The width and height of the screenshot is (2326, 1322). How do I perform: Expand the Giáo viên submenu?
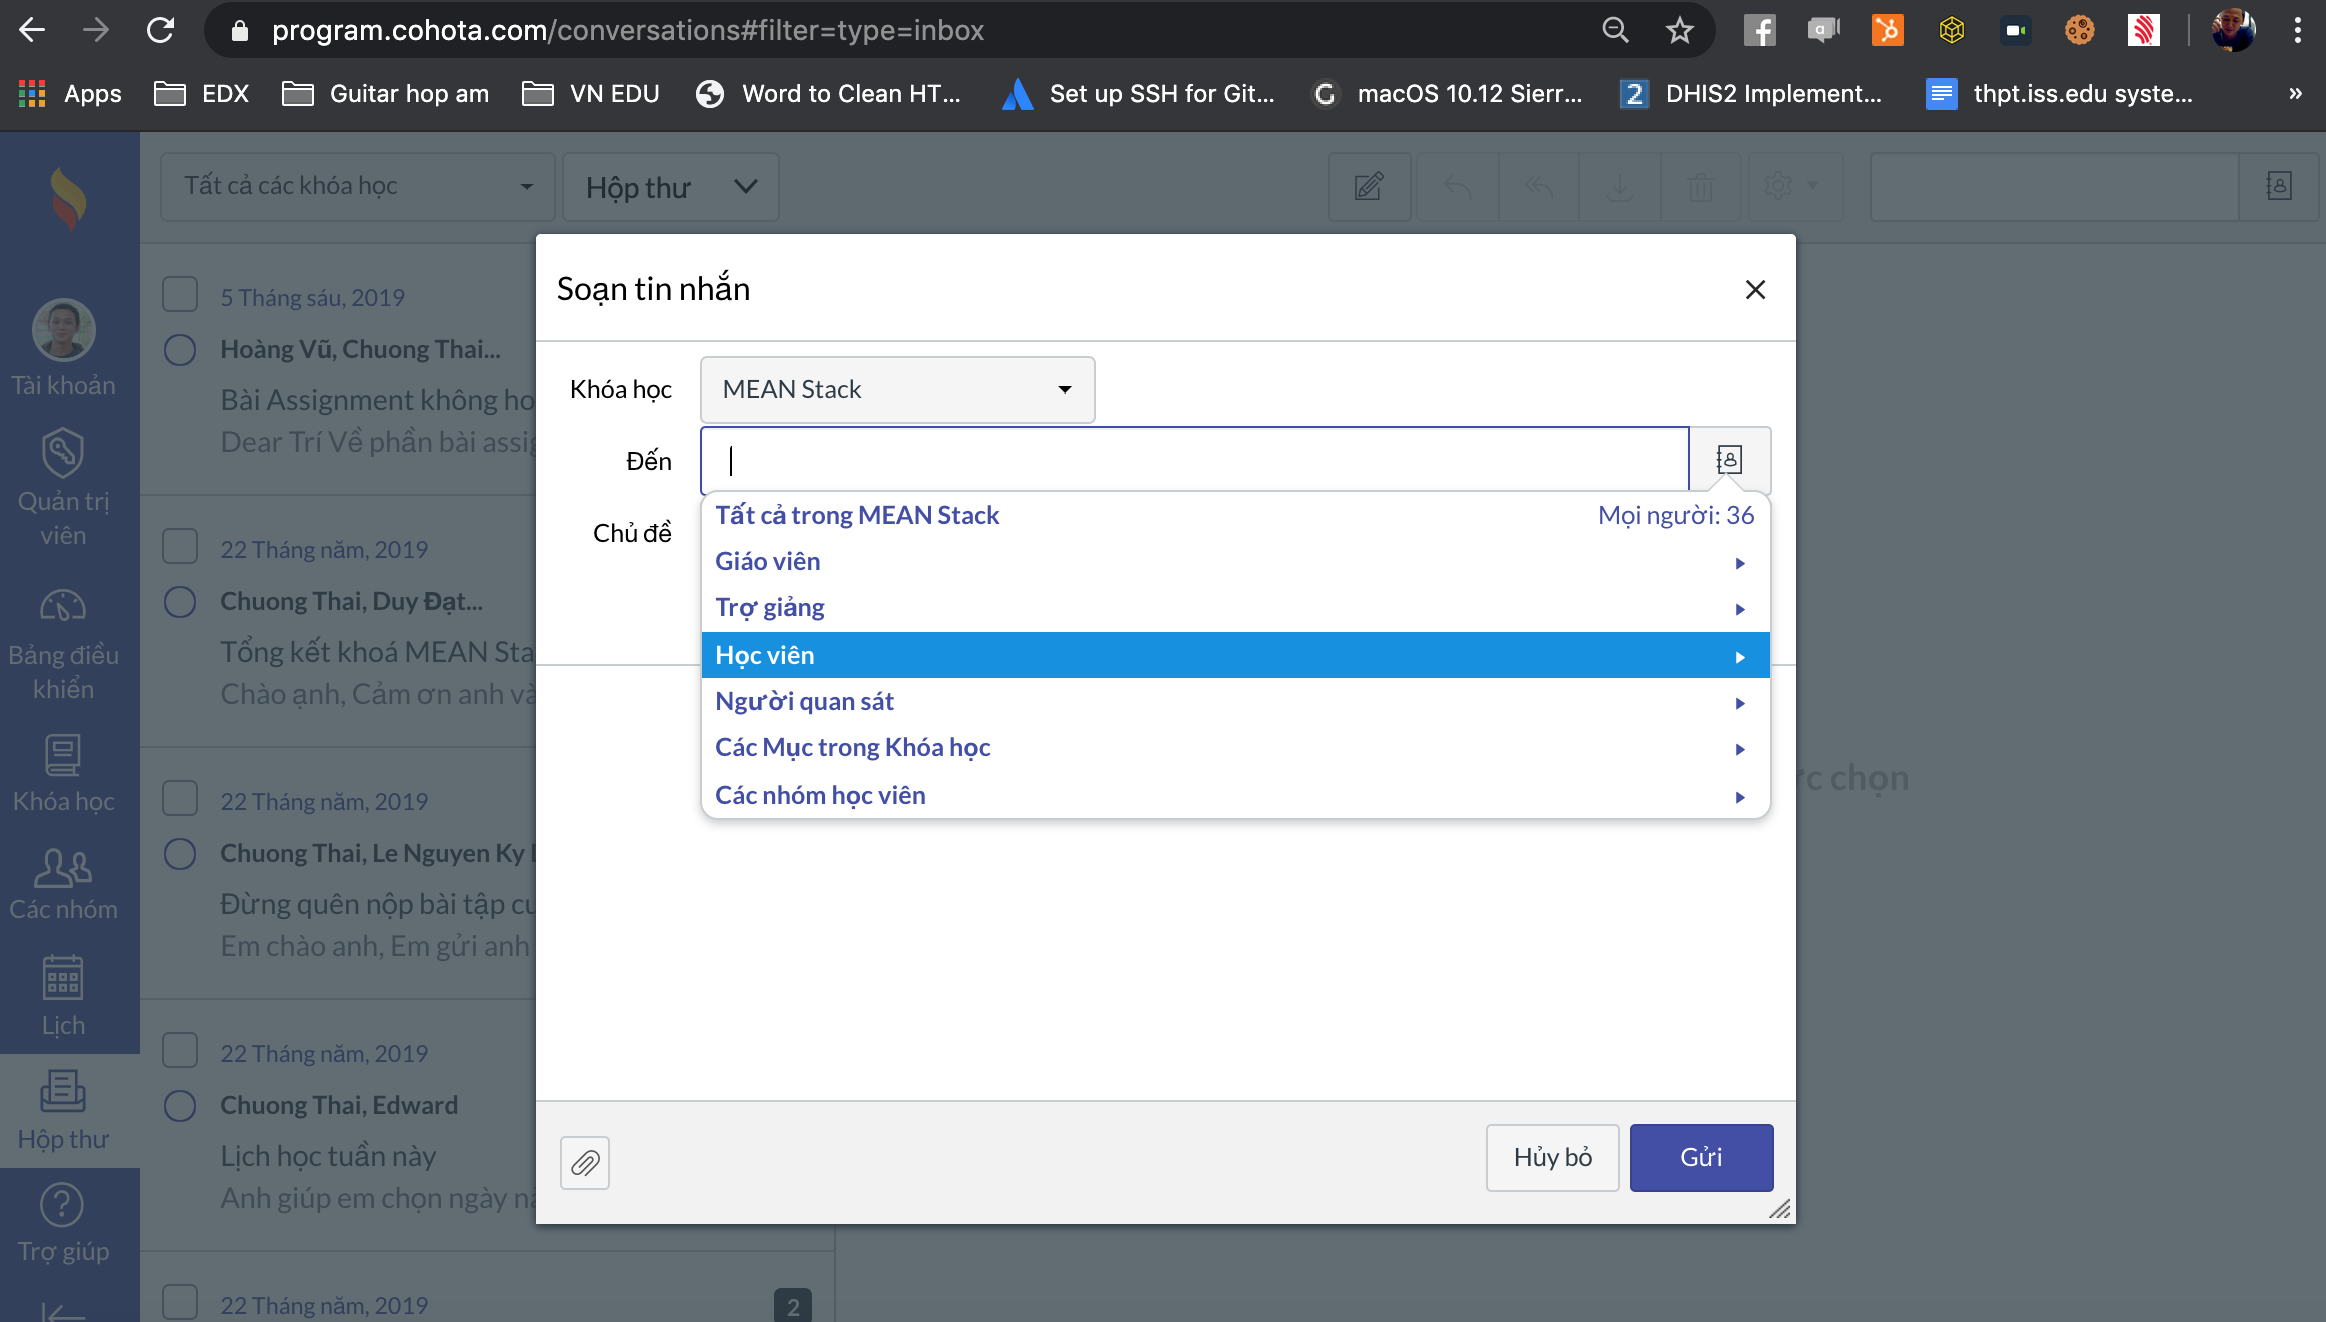point(1236,562)
